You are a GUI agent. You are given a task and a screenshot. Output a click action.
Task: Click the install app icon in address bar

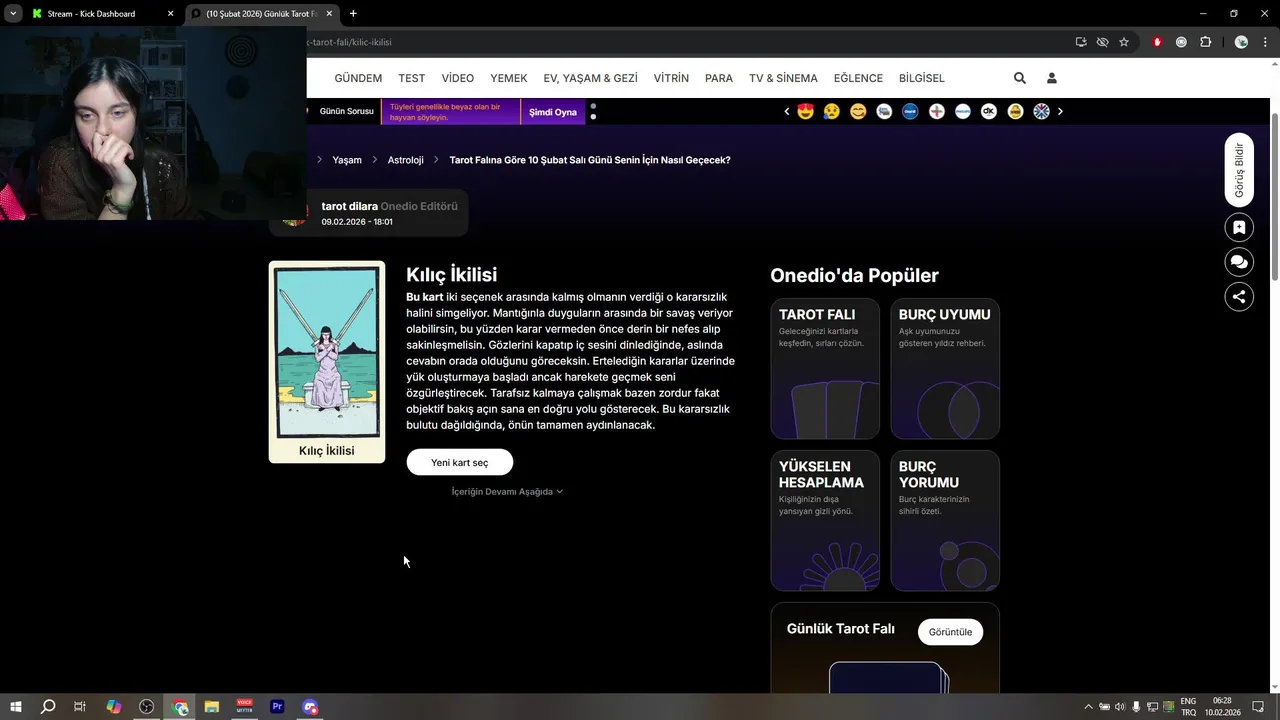(1081, 42)
